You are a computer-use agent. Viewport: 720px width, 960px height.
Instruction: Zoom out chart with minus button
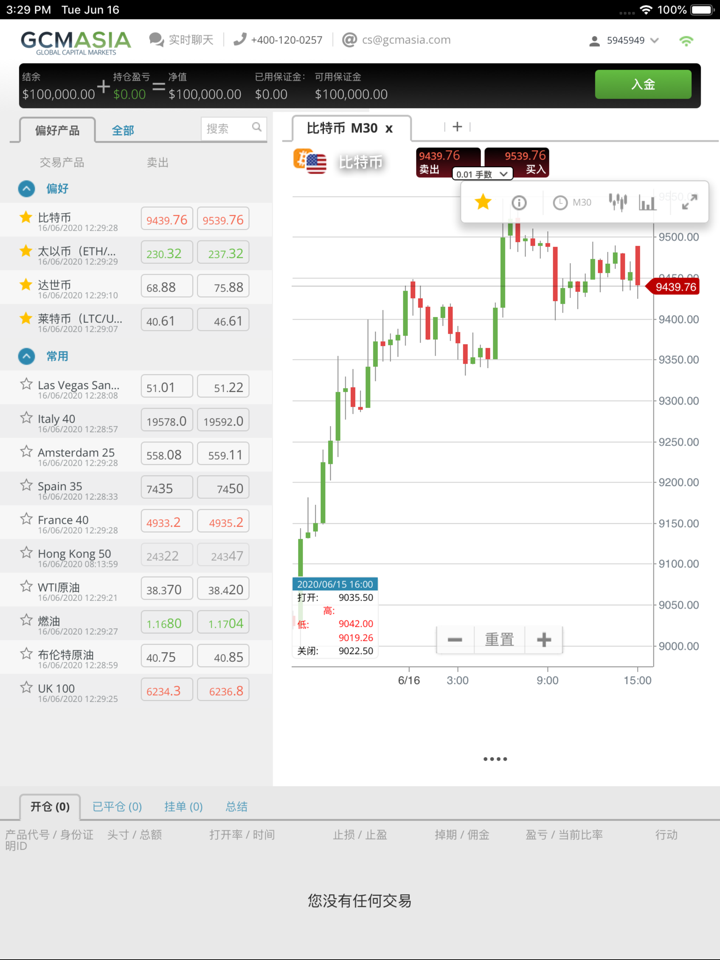(x=455, y=640)
